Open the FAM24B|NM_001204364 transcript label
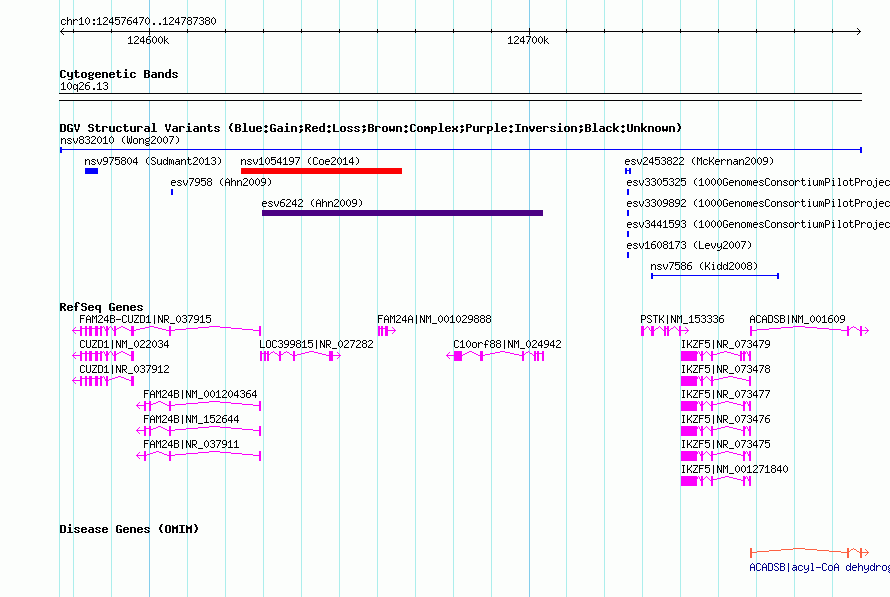The width and height of the screenshot is (890, 597). [200, 394]
